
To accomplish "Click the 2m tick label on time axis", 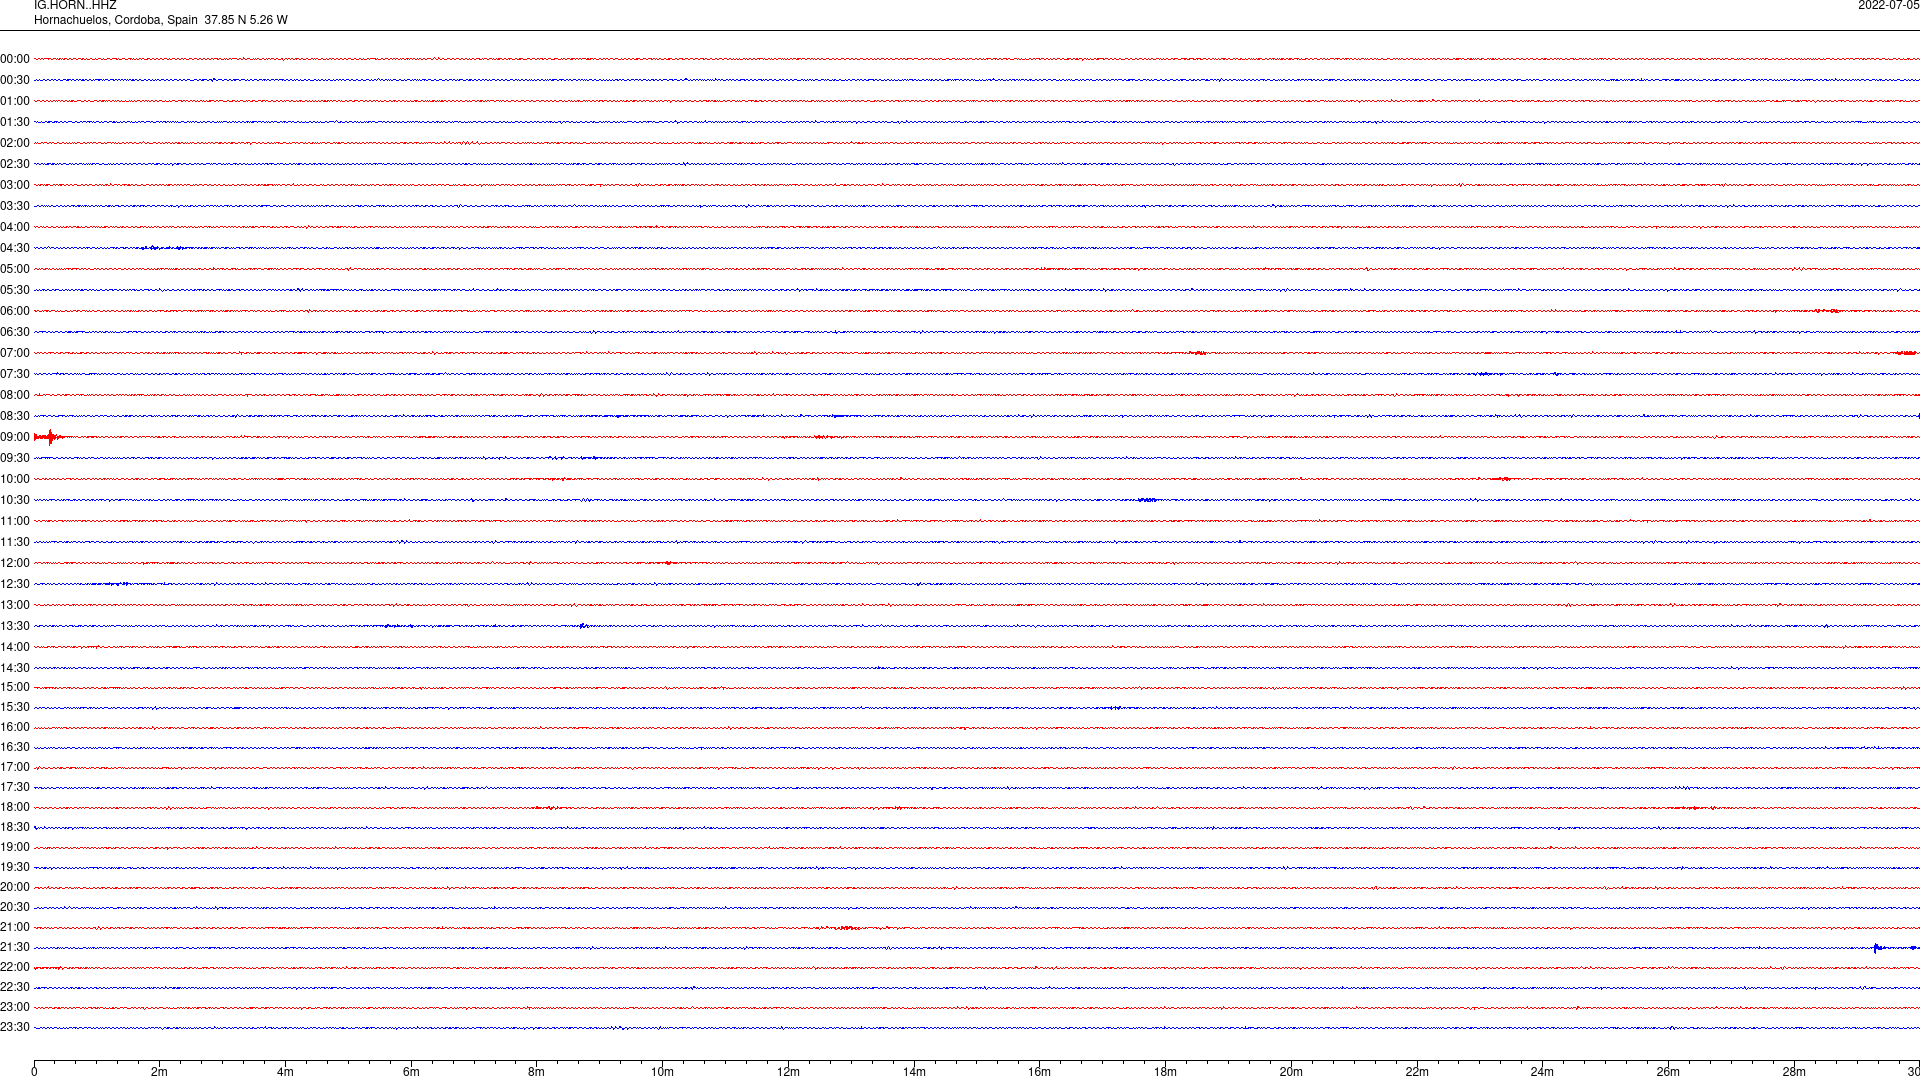I will click(x=159, y=1072).
